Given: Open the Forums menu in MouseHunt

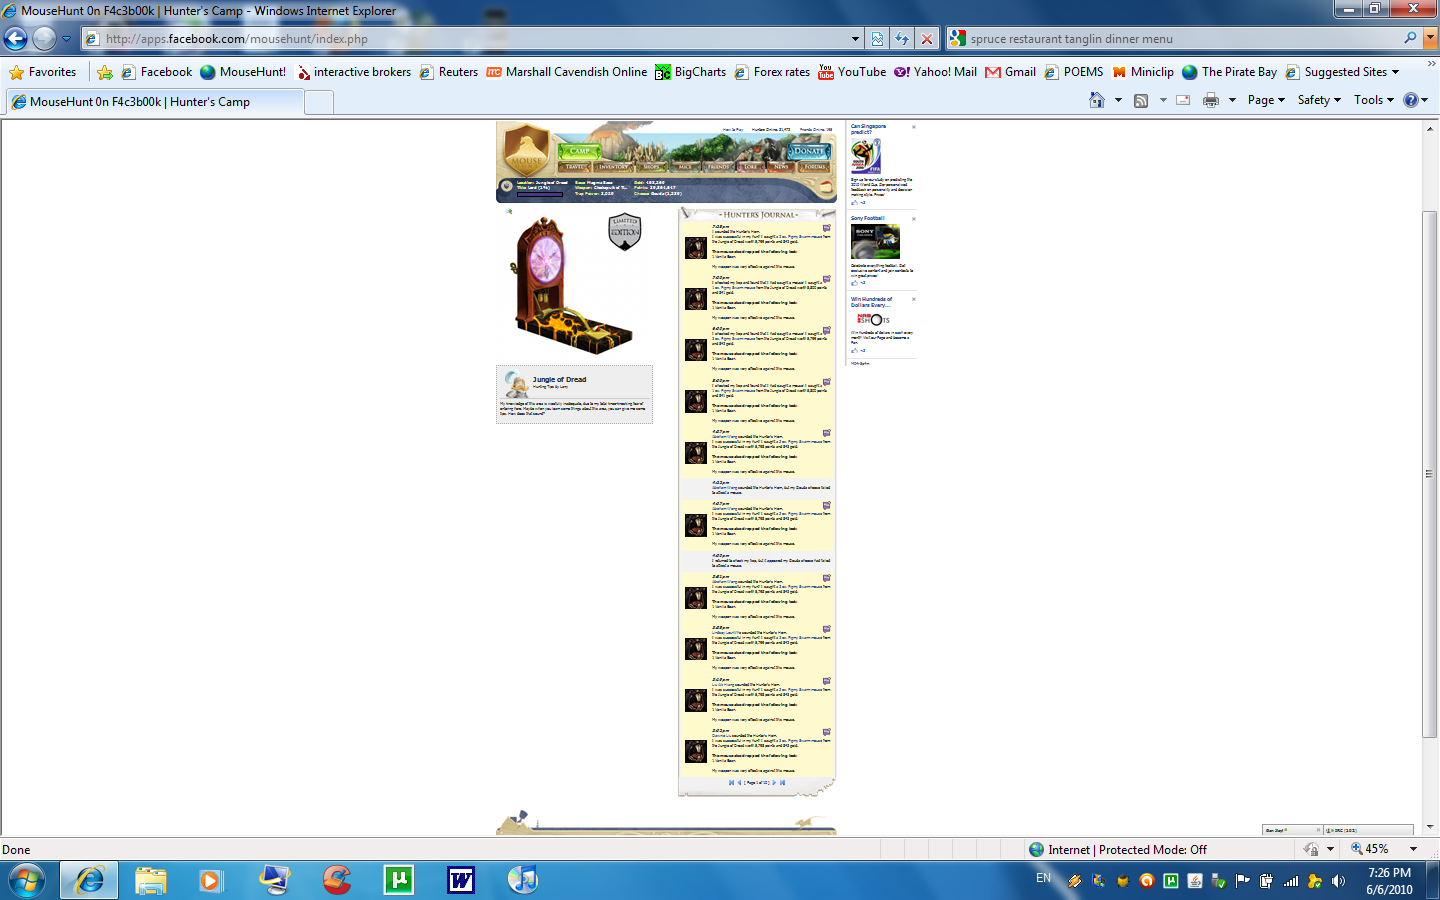Looking at the screenshot, I should pos(816,167).
